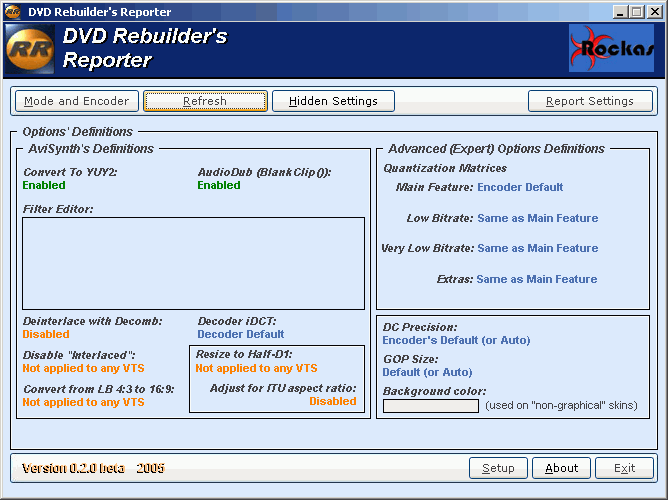The height and width of the screenshot is (500, 668).
Task: Click the Rockas logo image
Action: (611, 48)
